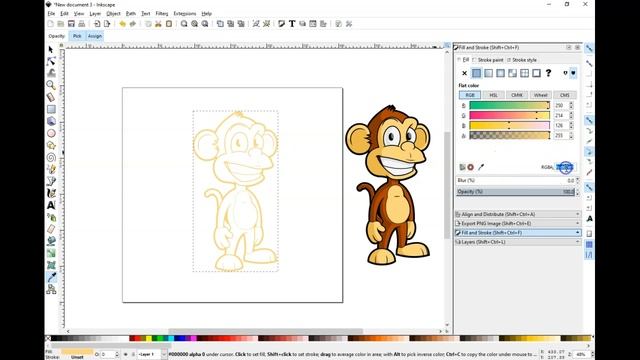
Task: Open the File menu
Action: point(51,13)
